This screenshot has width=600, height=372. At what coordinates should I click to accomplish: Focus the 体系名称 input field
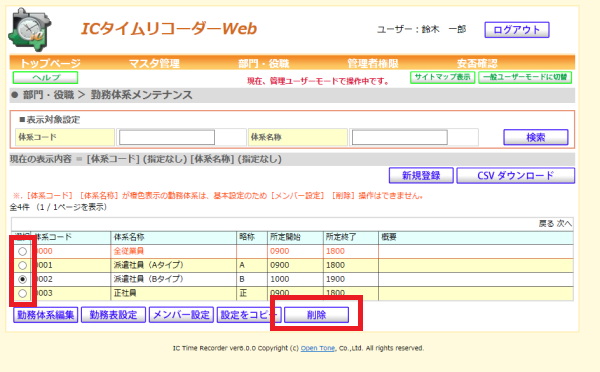pyautogui.click(x=400, y=137)
